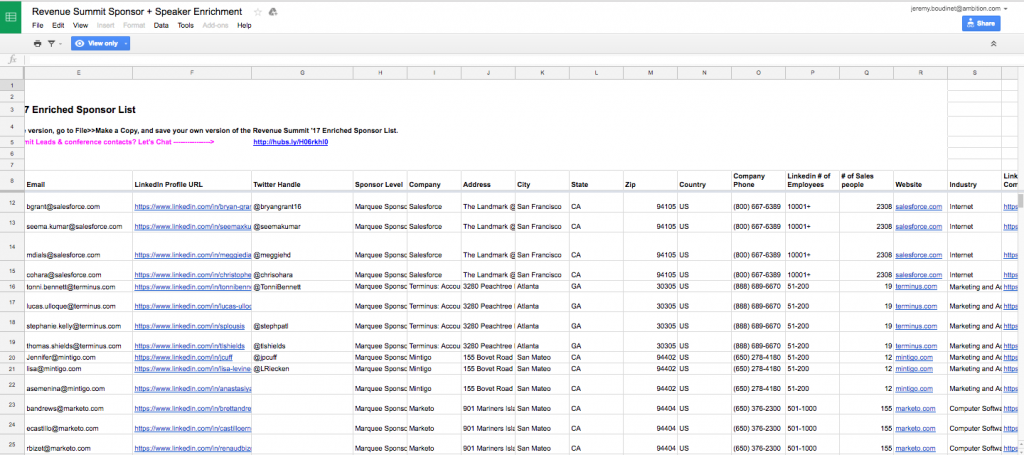The image size is (1024, 455).
Task: Select the Sponsor Level header cell
Action: tap(380, 180)
